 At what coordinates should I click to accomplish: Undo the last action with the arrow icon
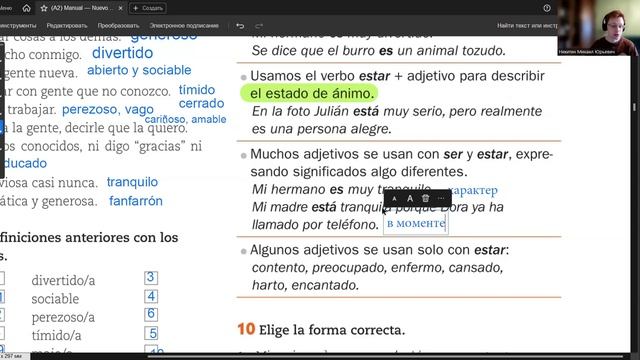(x=240, y=26)
